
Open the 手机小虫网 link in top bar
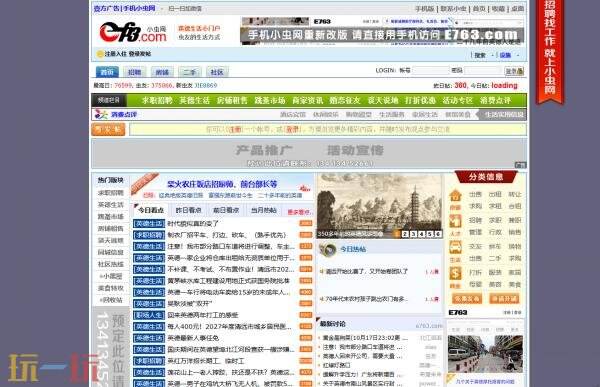(139, 8)
